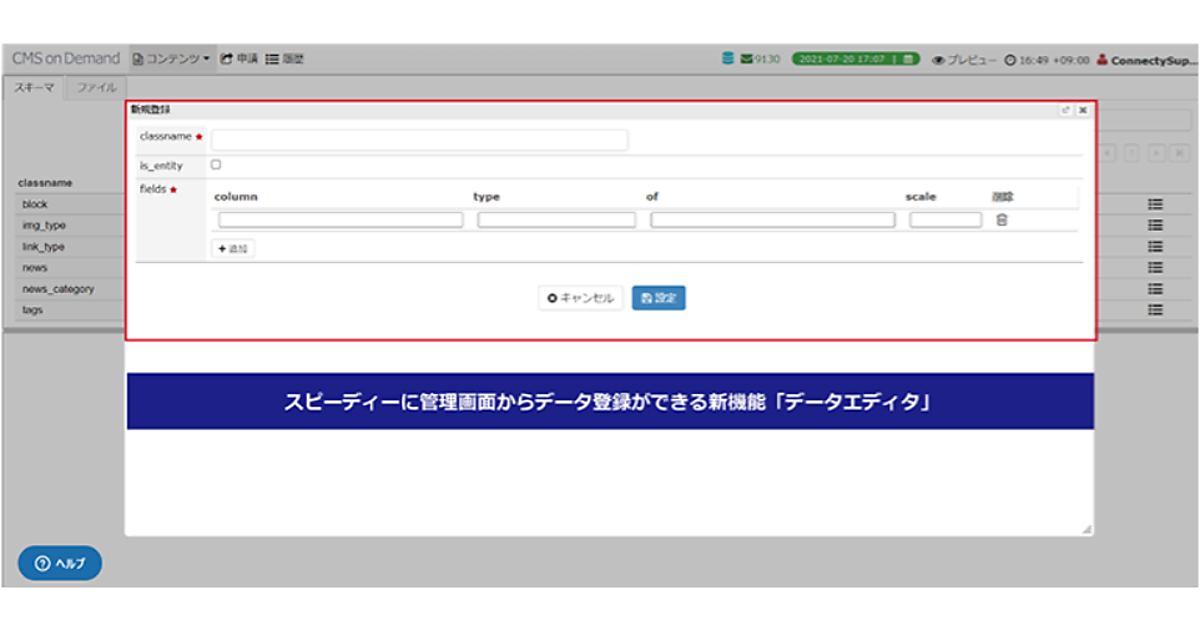Click the キャンセル button
The height and width of the screenshot is (630, 1200).
581,298
